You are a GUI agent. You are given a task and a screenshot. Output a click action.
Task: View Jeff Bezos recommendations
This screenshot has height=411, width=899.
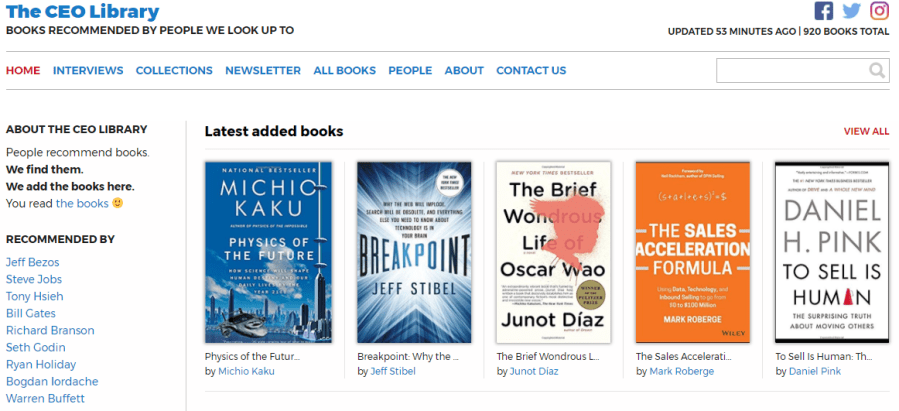pyautogui.click(x=32, y=262)
